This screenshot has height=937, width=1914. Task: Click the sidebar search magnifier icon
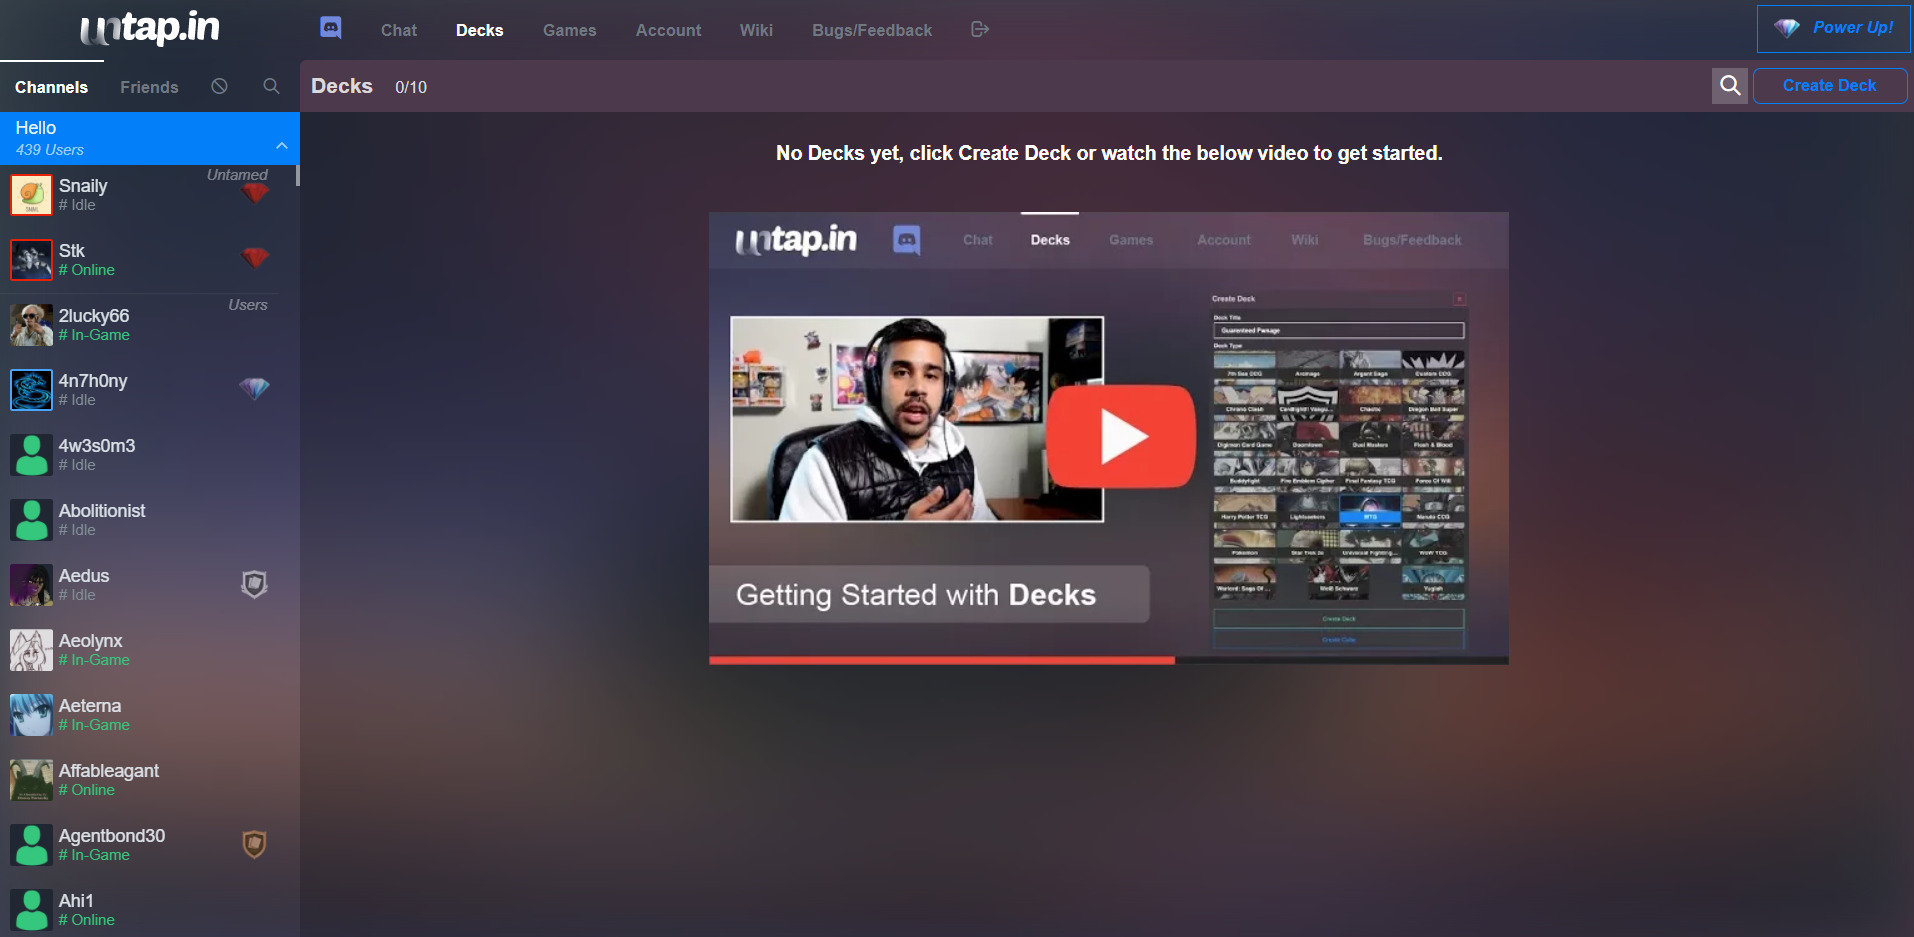(x=271, y=87)
